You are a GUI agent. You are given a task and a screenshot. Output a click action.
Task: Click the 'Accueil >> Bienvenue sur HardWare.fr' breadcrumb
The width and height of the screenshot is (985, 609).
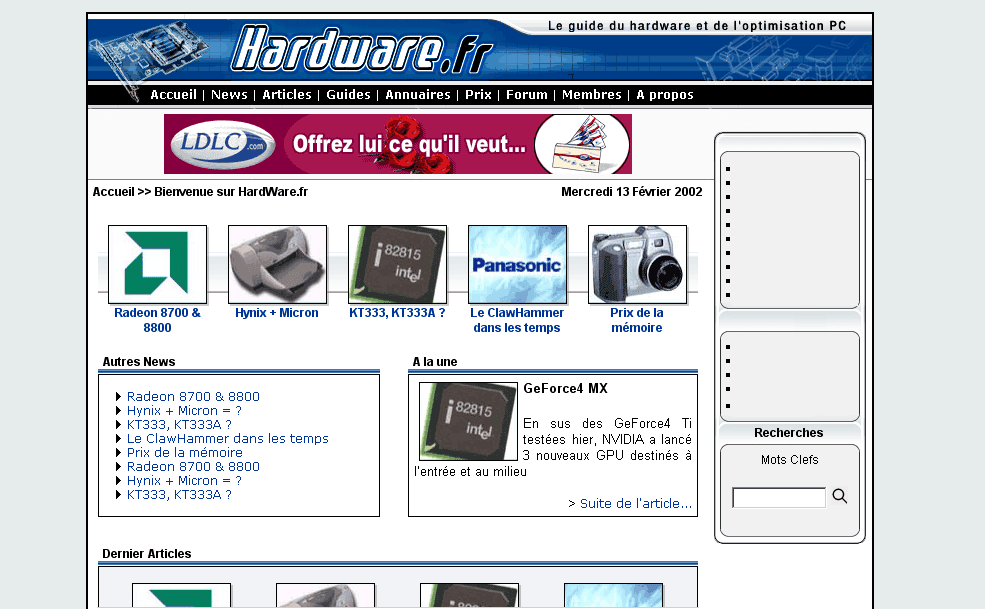click(200, 192)
